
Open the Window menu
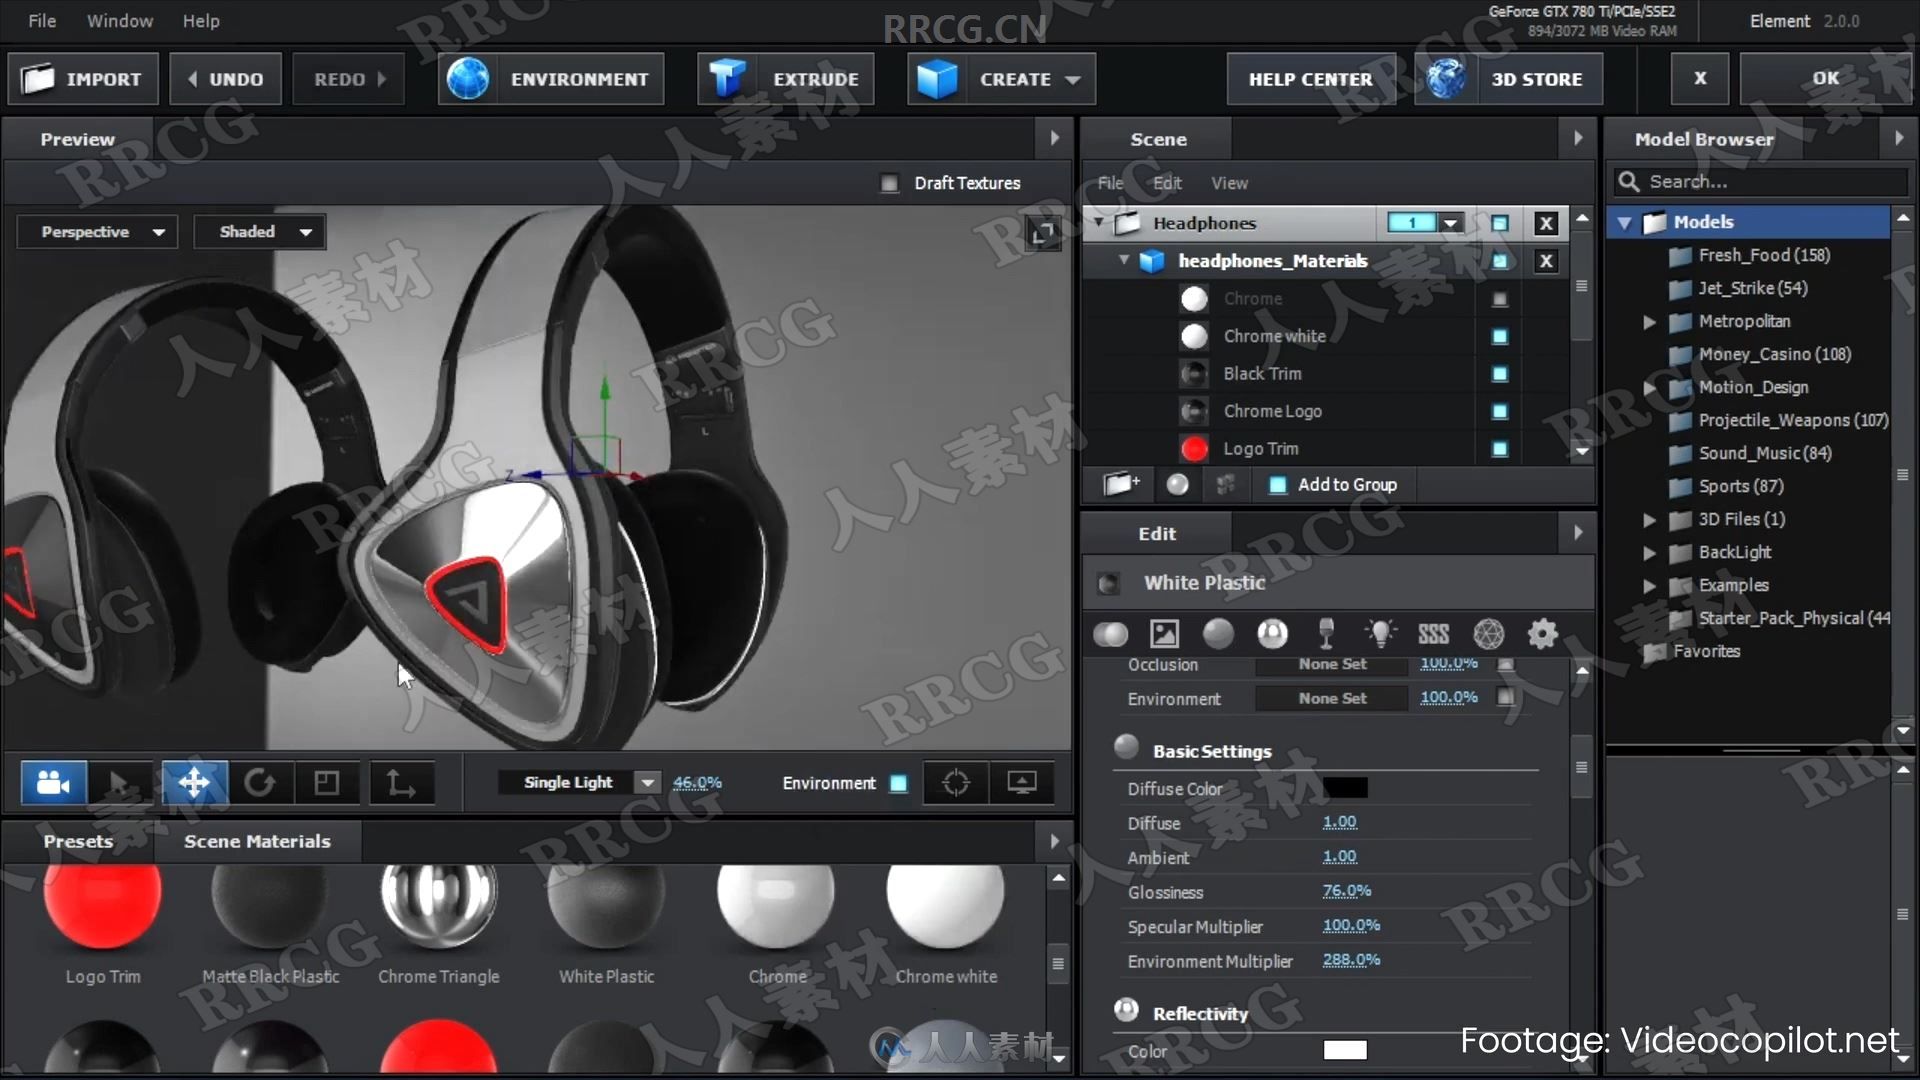pyautogui.click(x=120, y=21)
